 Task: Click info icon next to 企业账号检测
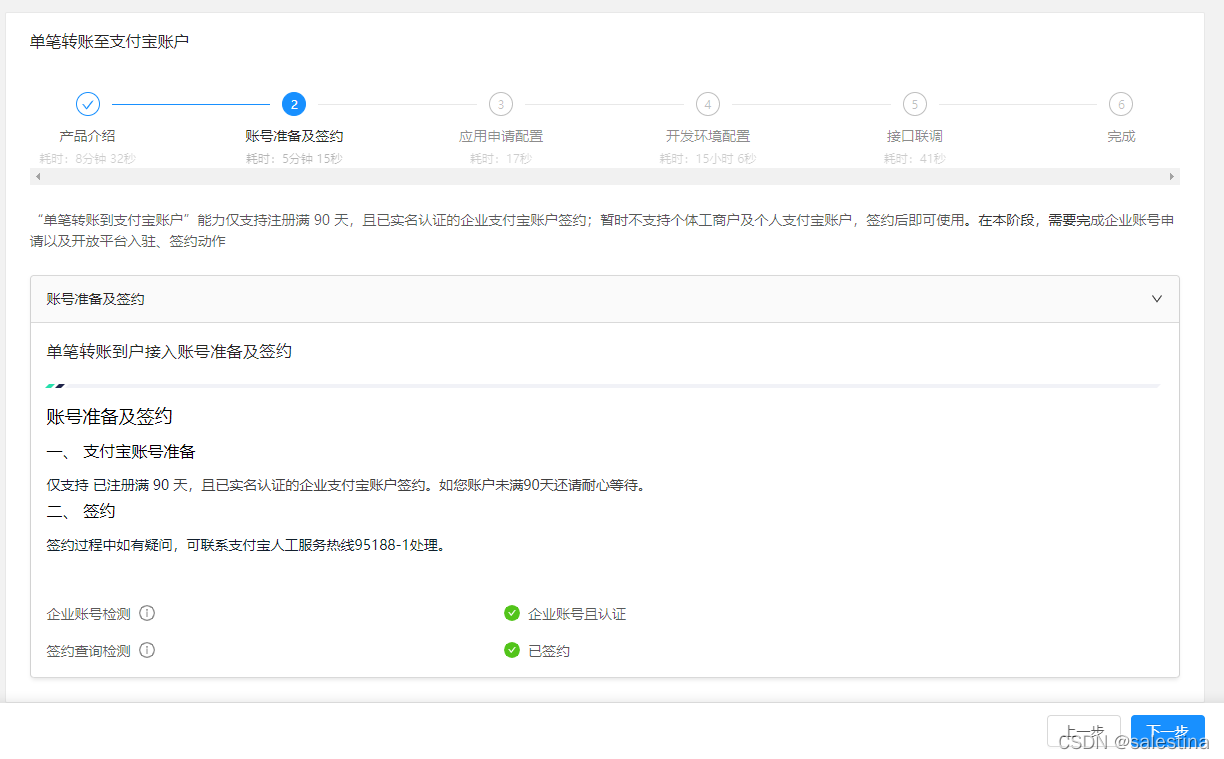[147, 613]
